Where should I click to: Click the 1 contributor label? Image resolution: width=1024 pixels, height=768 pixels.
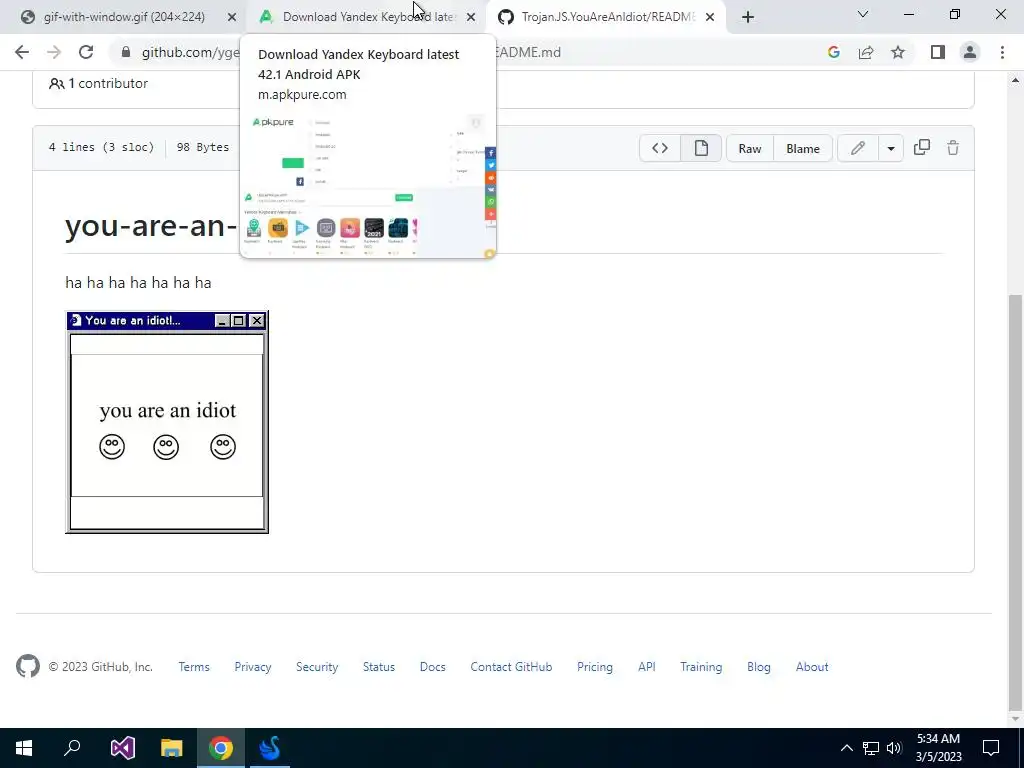point(99,83)
